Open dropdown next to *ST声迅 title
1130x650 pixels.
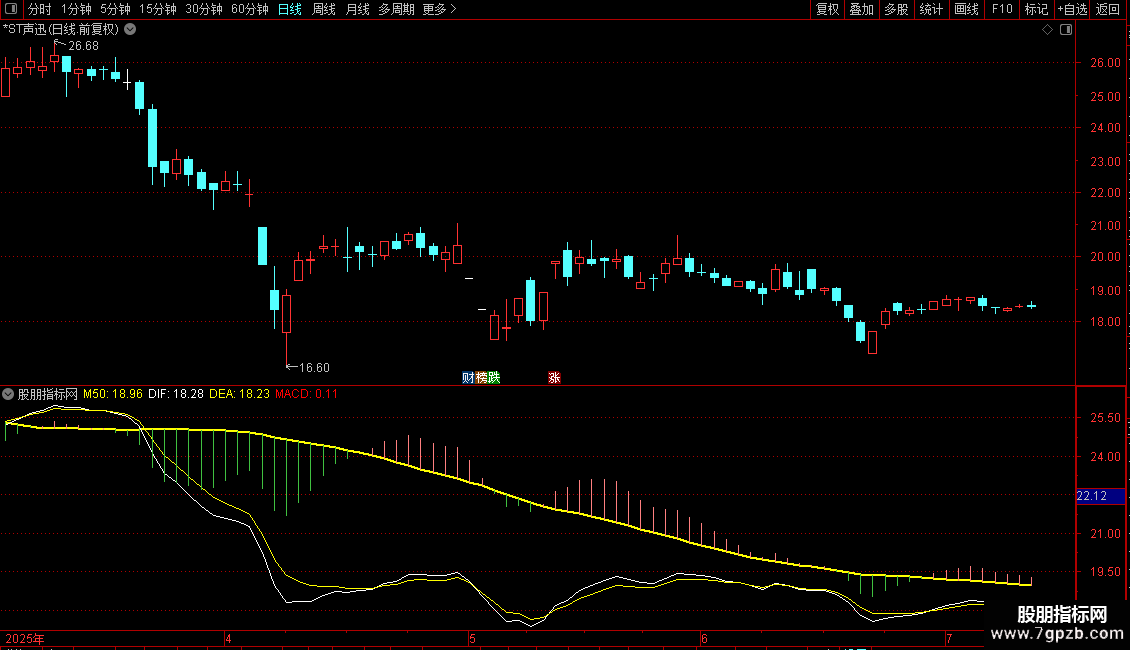click(x=130, y=30)
